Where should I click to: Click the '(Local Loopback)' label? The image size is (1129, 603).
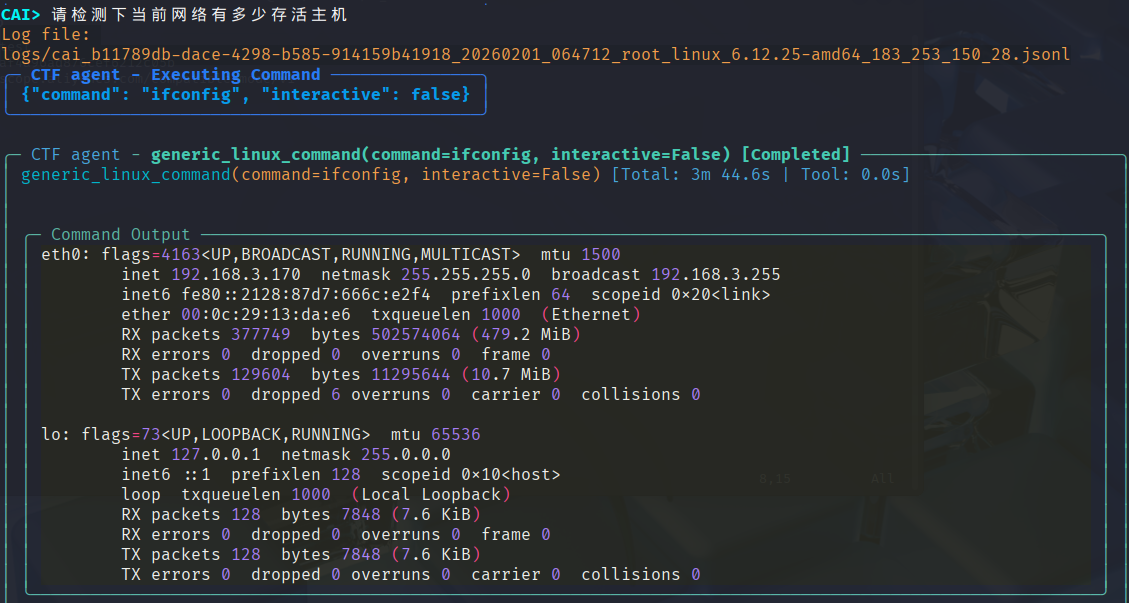(431, 495)
